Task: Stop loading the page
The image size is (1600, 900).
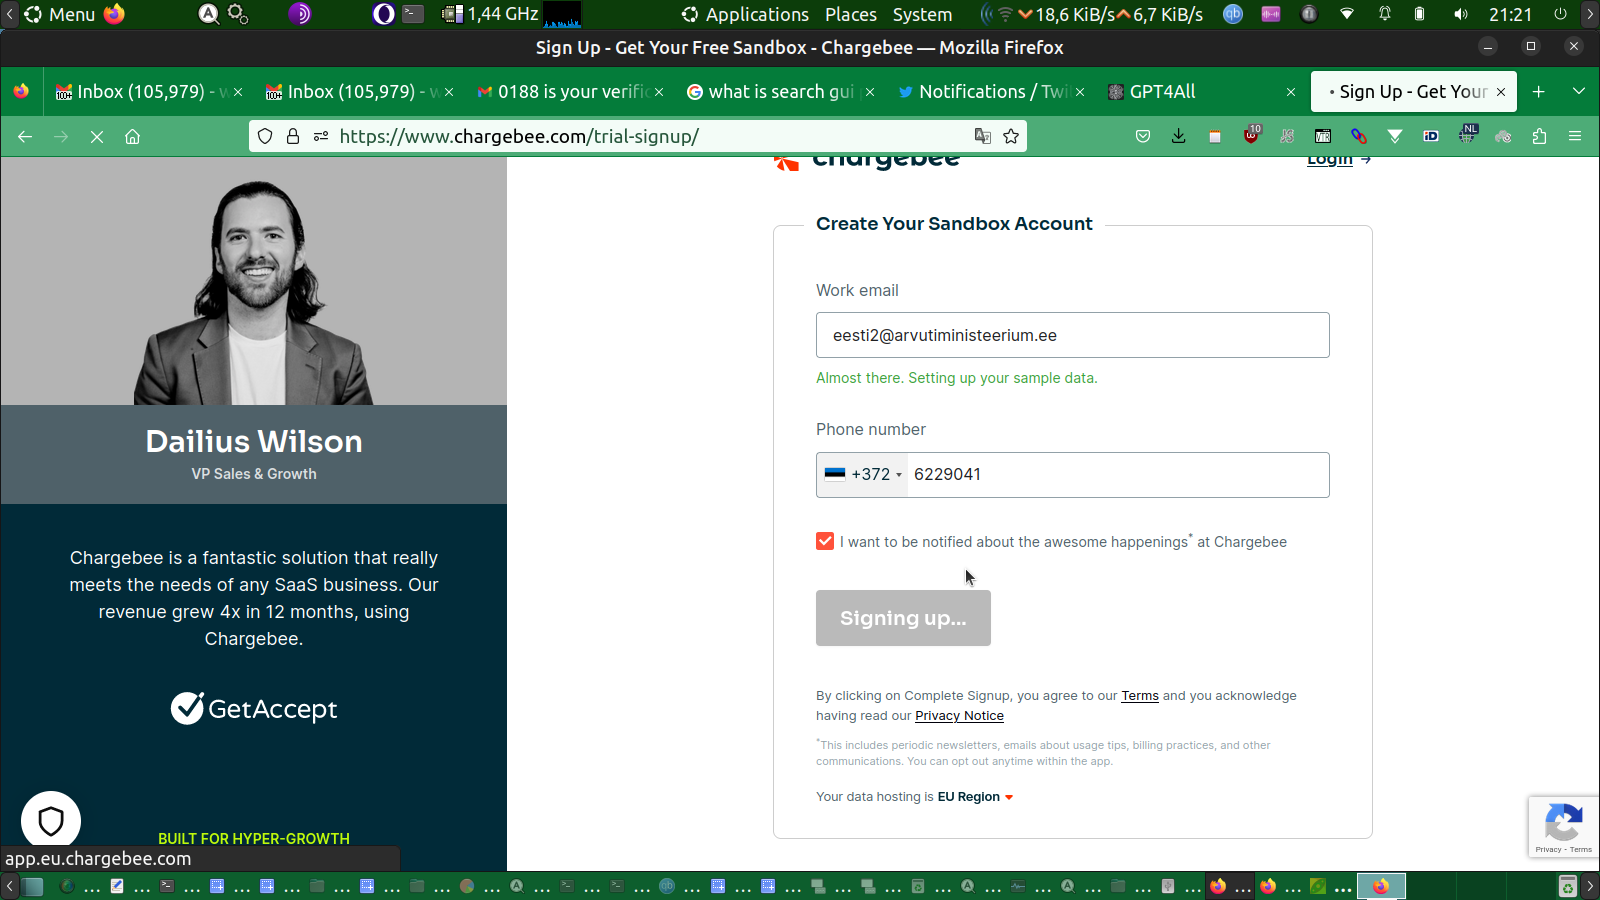Action: pos(97,136)
